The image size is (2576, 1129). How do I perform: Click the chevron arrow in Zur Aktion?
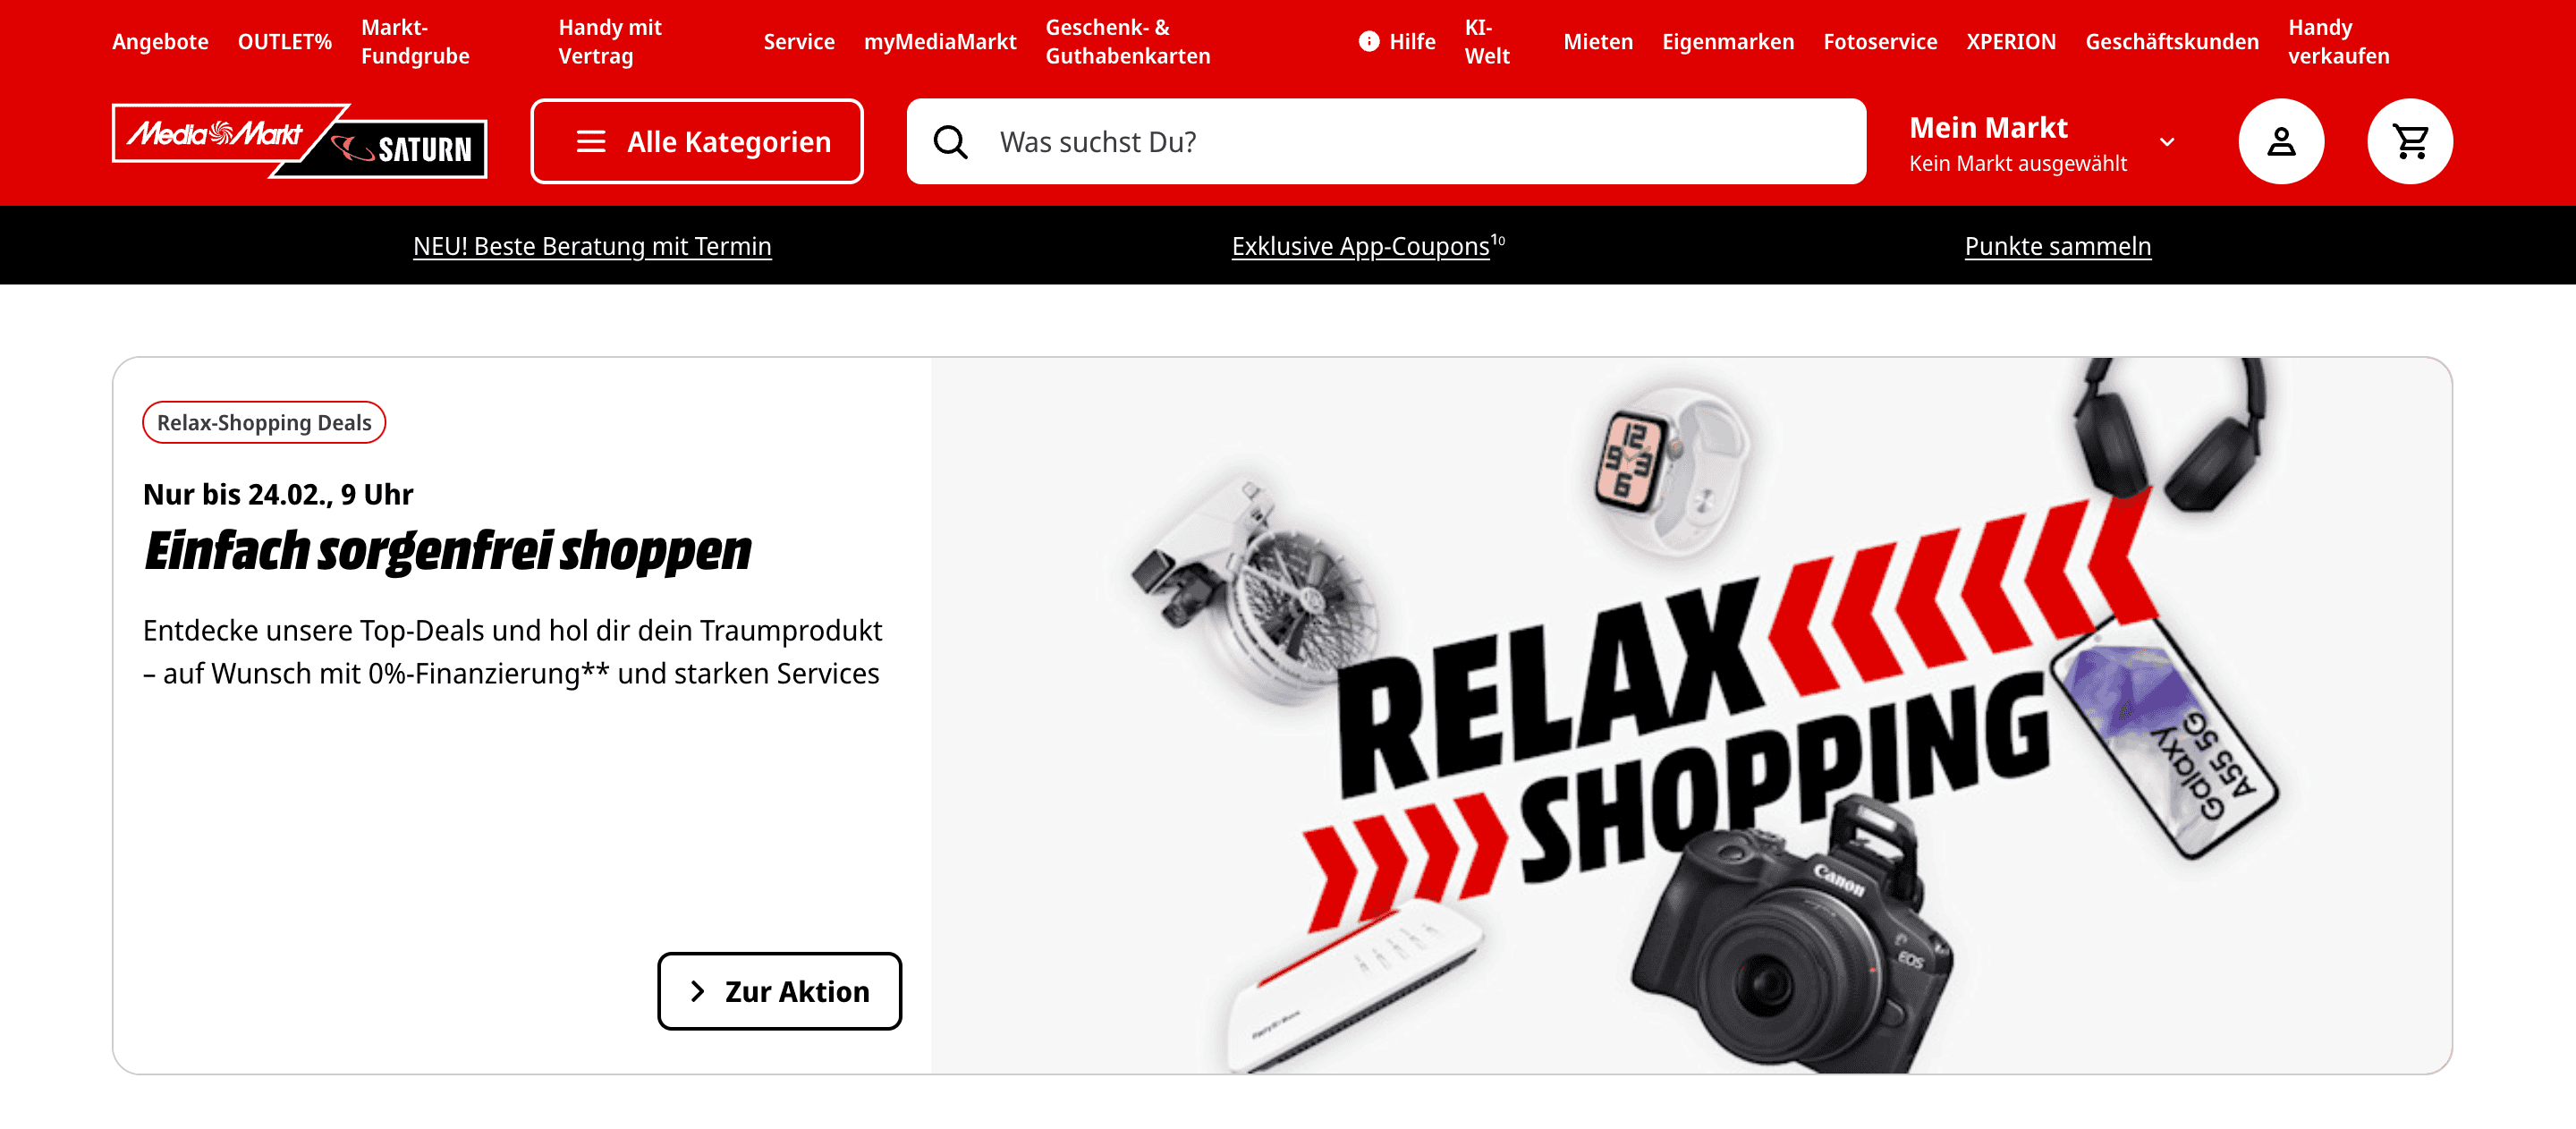(x=698, y=991)
